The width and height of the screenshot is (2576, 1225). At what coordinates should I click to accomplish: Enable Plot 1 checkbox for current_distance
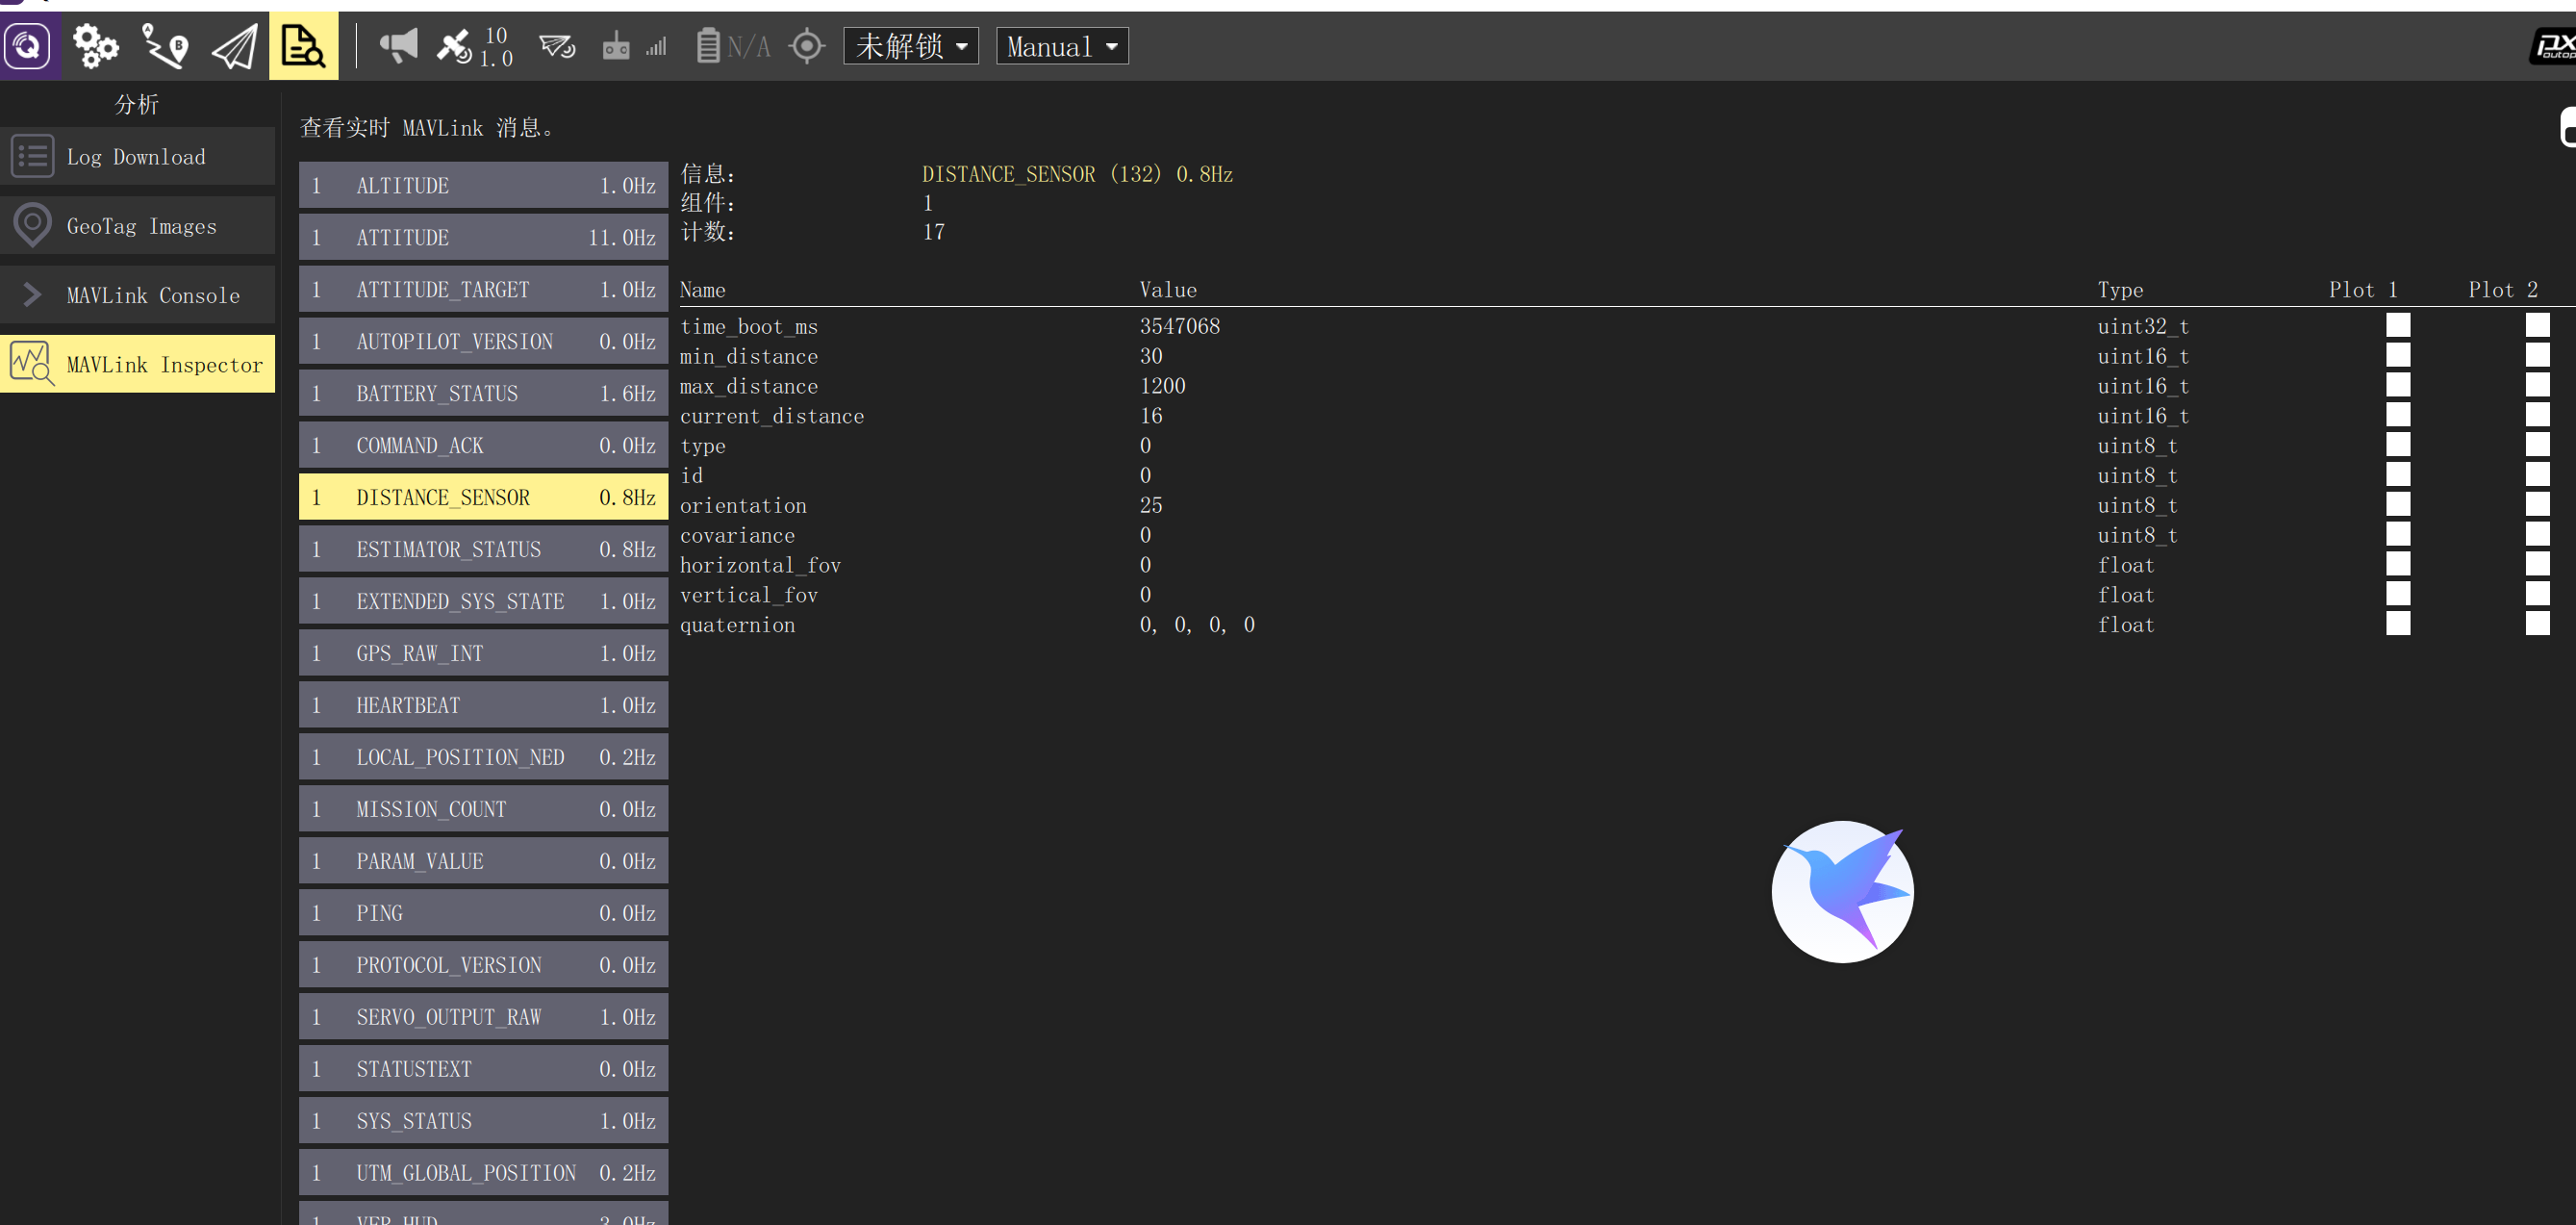coord(2397,415)
